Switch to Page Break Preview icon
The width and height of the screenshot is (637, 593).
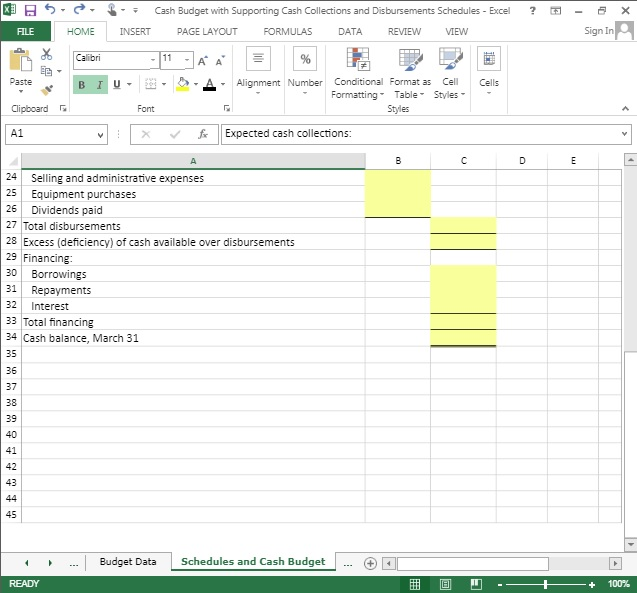tap(476, 584)
